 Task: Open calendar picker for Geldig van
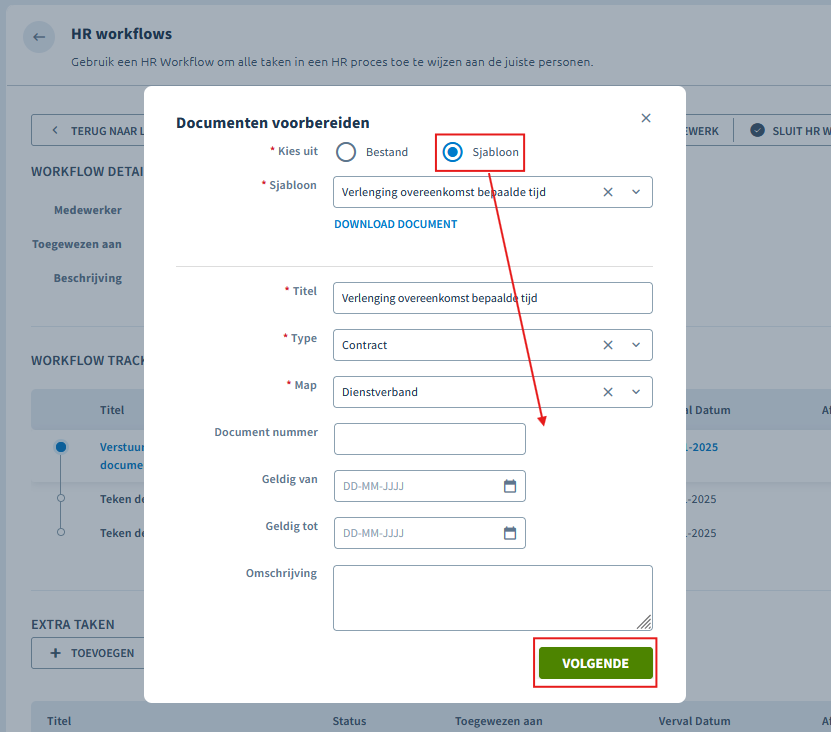coord(510,486)
